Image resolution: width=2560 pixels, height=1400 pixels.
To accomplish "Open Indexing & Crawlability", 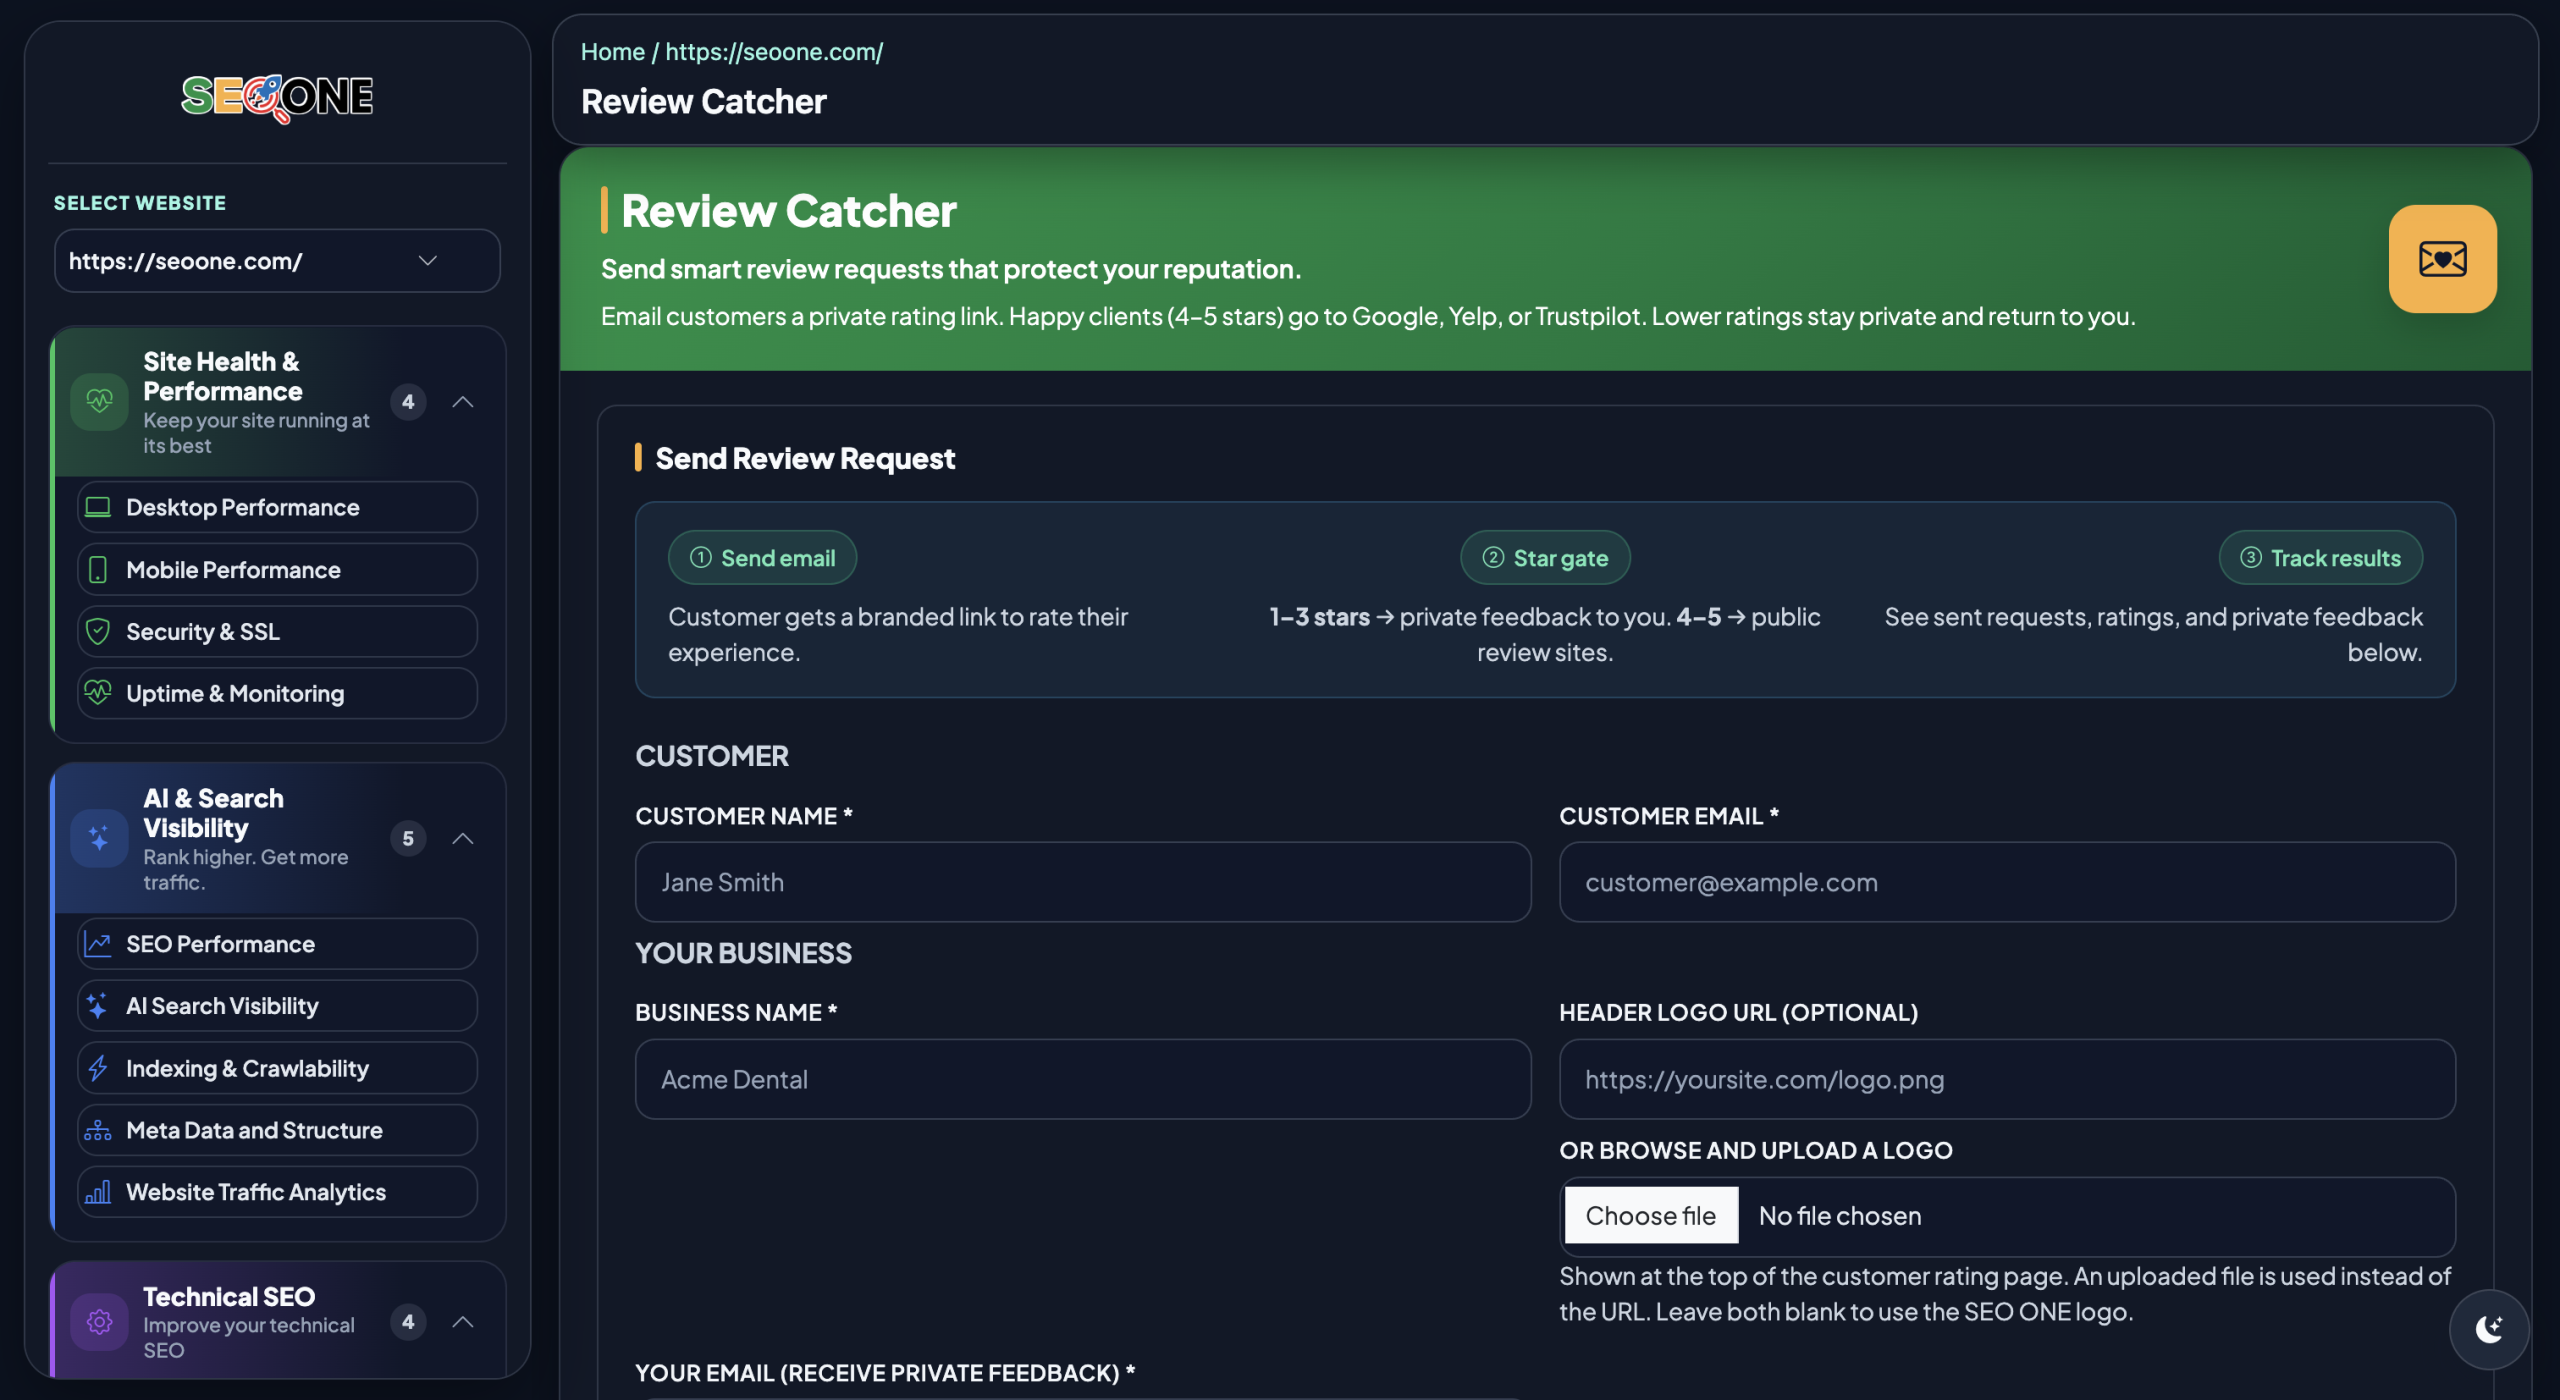I will 277,1068.
